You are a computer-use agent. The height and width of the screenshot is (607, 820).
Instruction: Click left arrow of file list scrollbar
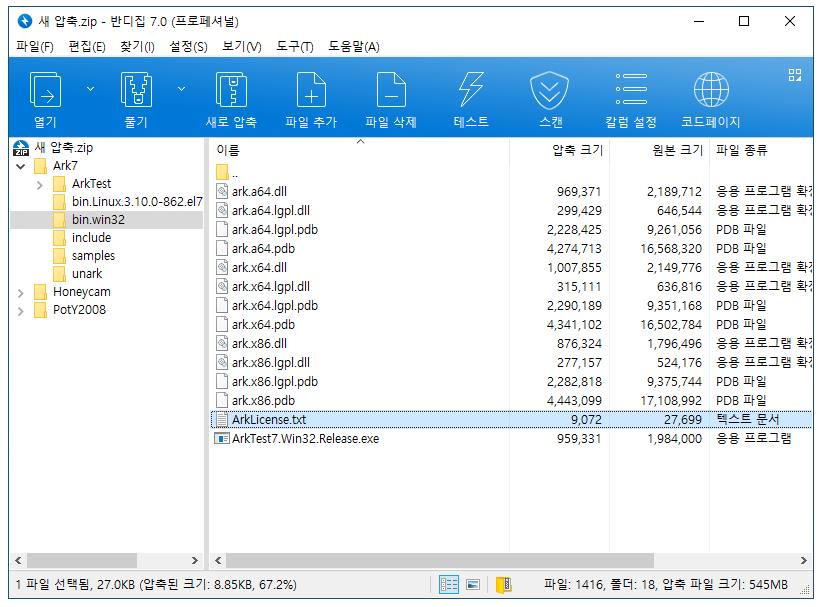218,560
